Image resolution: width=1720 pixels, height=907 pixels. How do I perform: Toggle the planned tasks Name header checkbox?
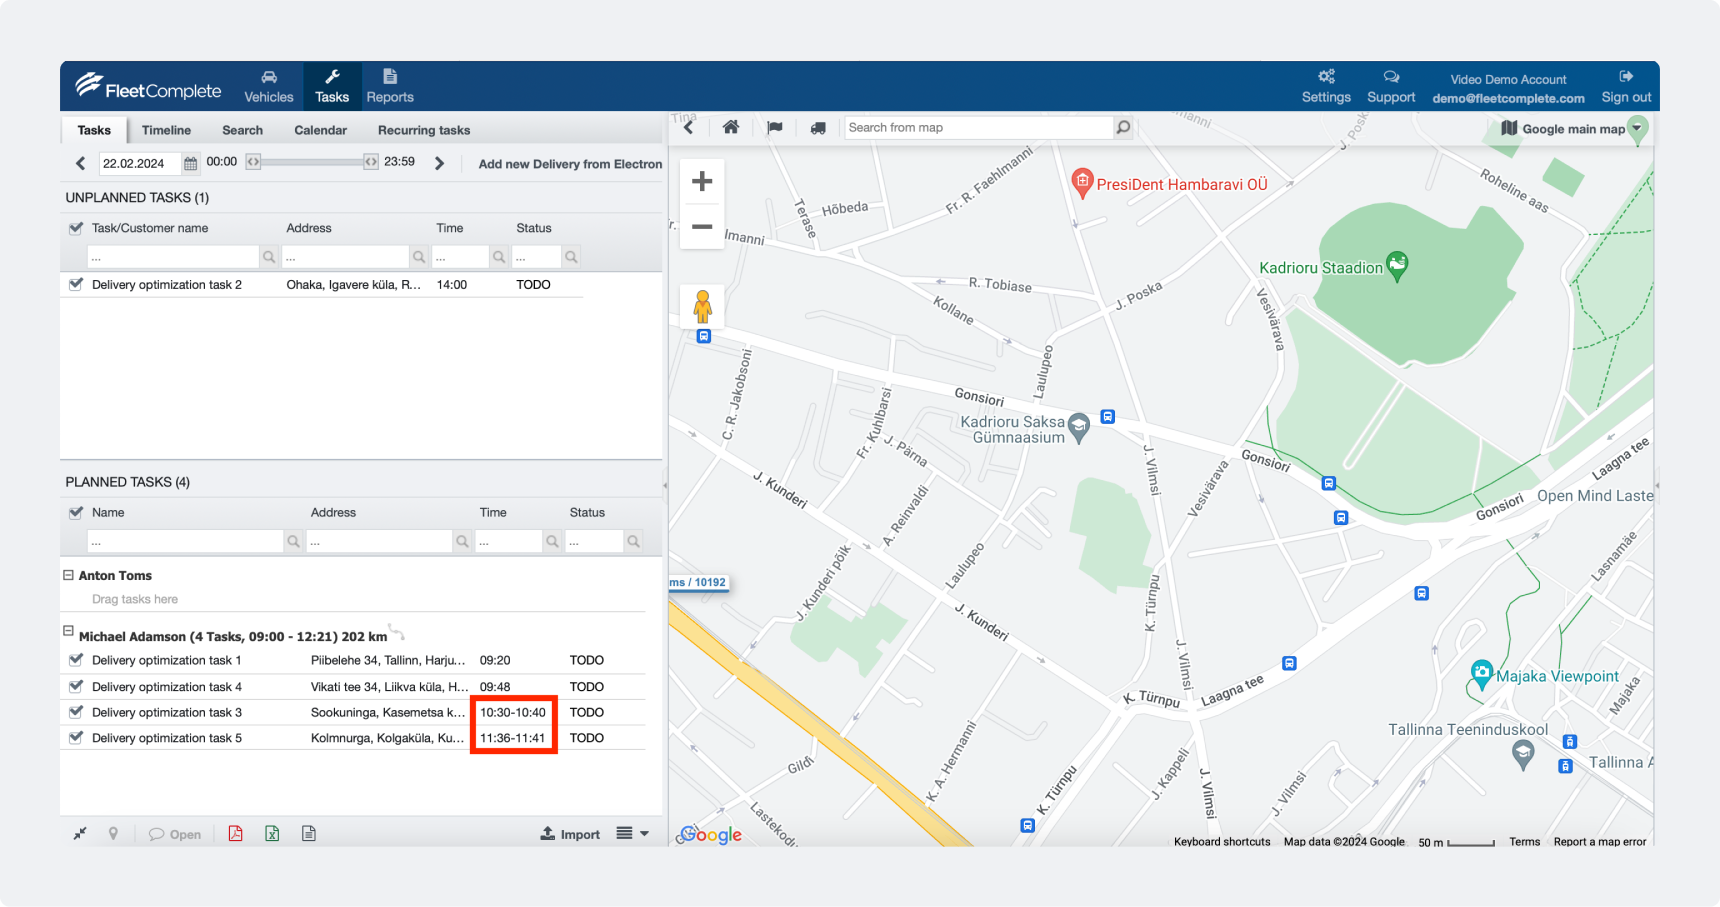point(76,512)
